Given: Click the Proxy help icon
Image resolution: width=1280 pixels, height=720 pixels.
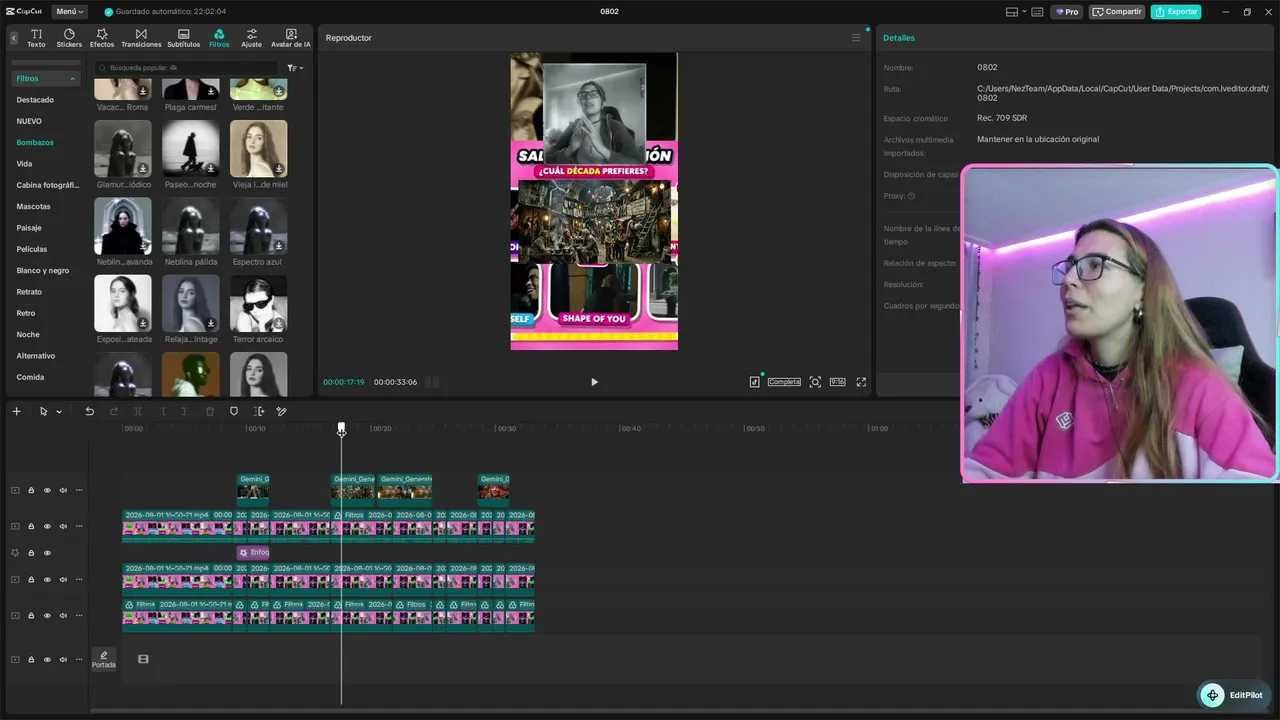Looking at the screenshot, I should 911,196.
